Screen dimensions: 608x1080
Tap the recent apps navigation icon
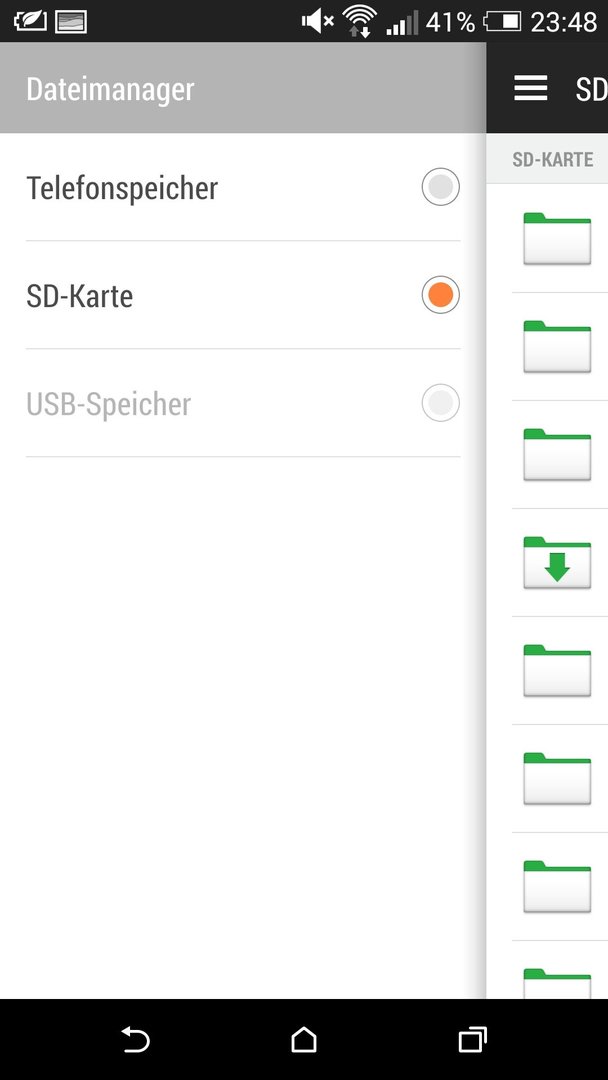click(472, 1039)
